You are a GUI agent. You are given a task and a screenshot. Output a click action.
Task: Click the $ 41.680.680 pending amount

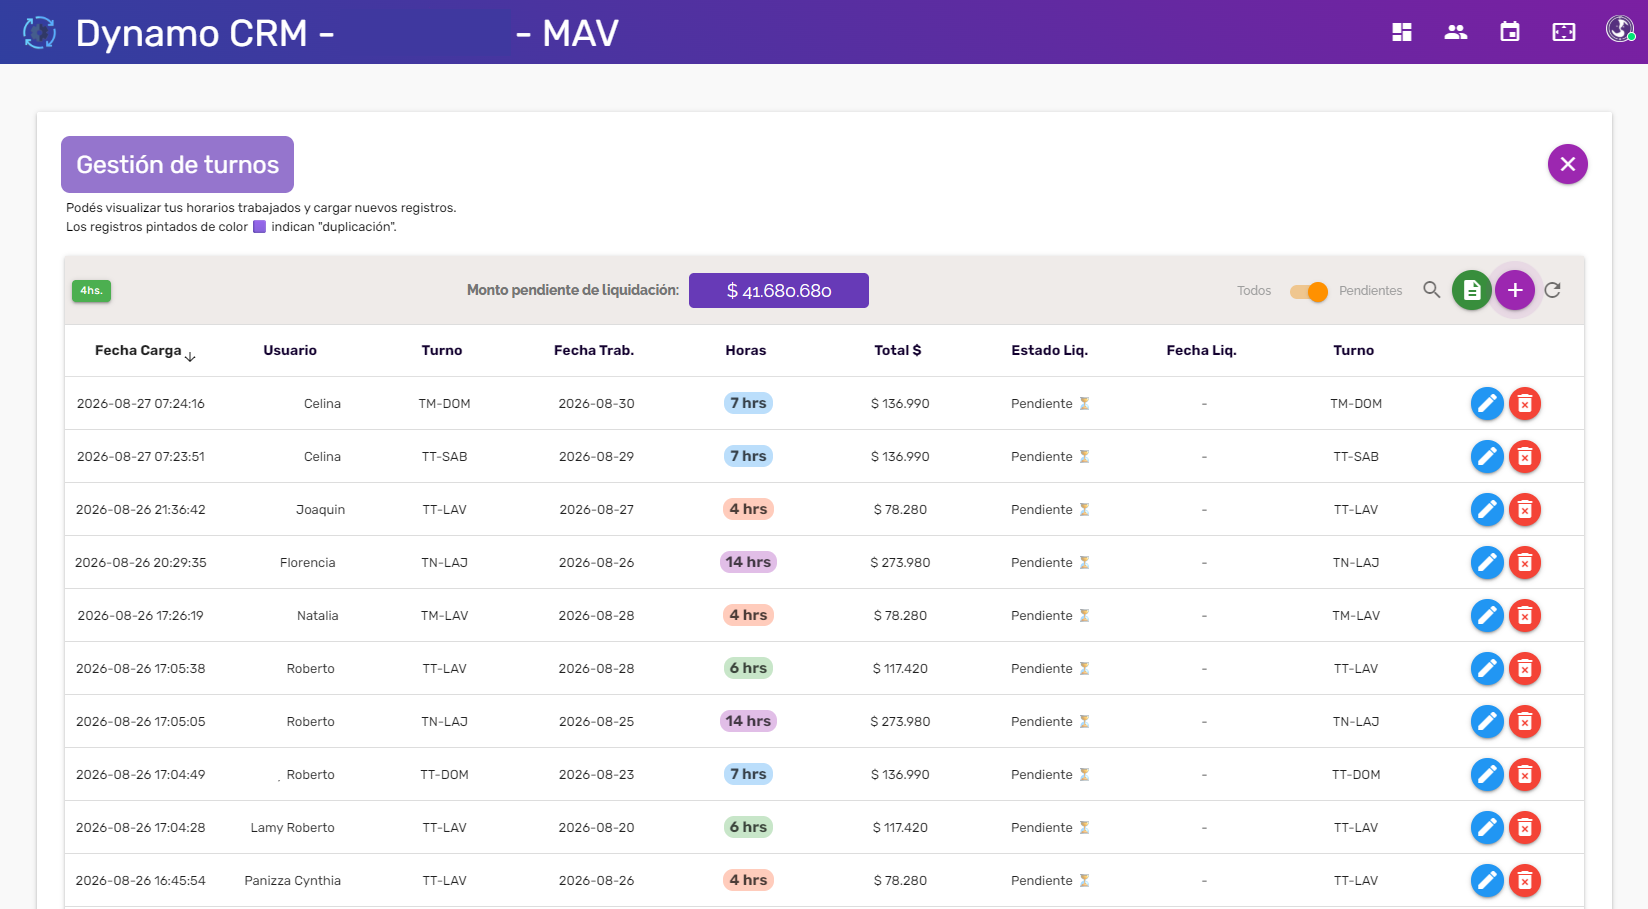(x=779, y=291)
